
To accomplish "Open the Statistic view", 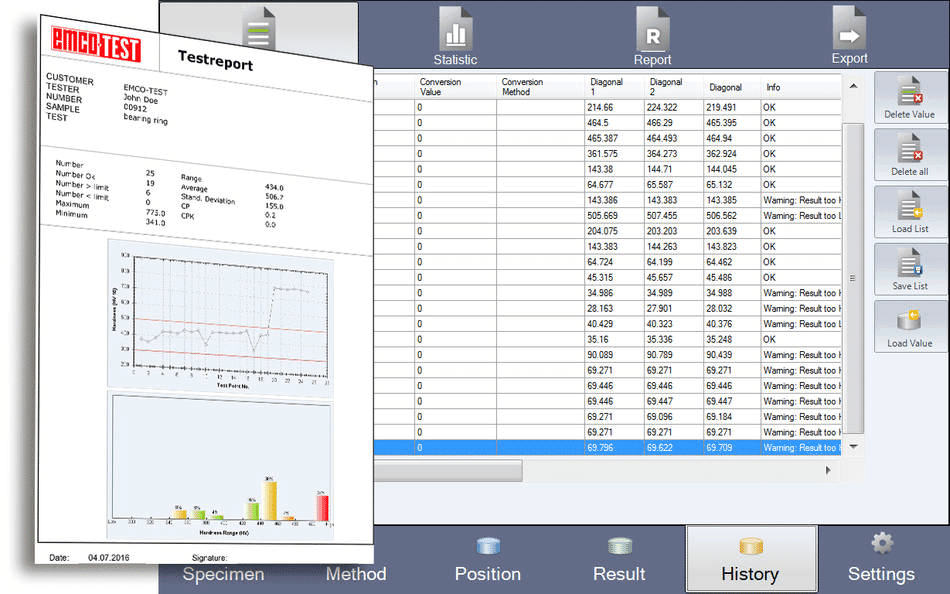I will click(455, 35).
